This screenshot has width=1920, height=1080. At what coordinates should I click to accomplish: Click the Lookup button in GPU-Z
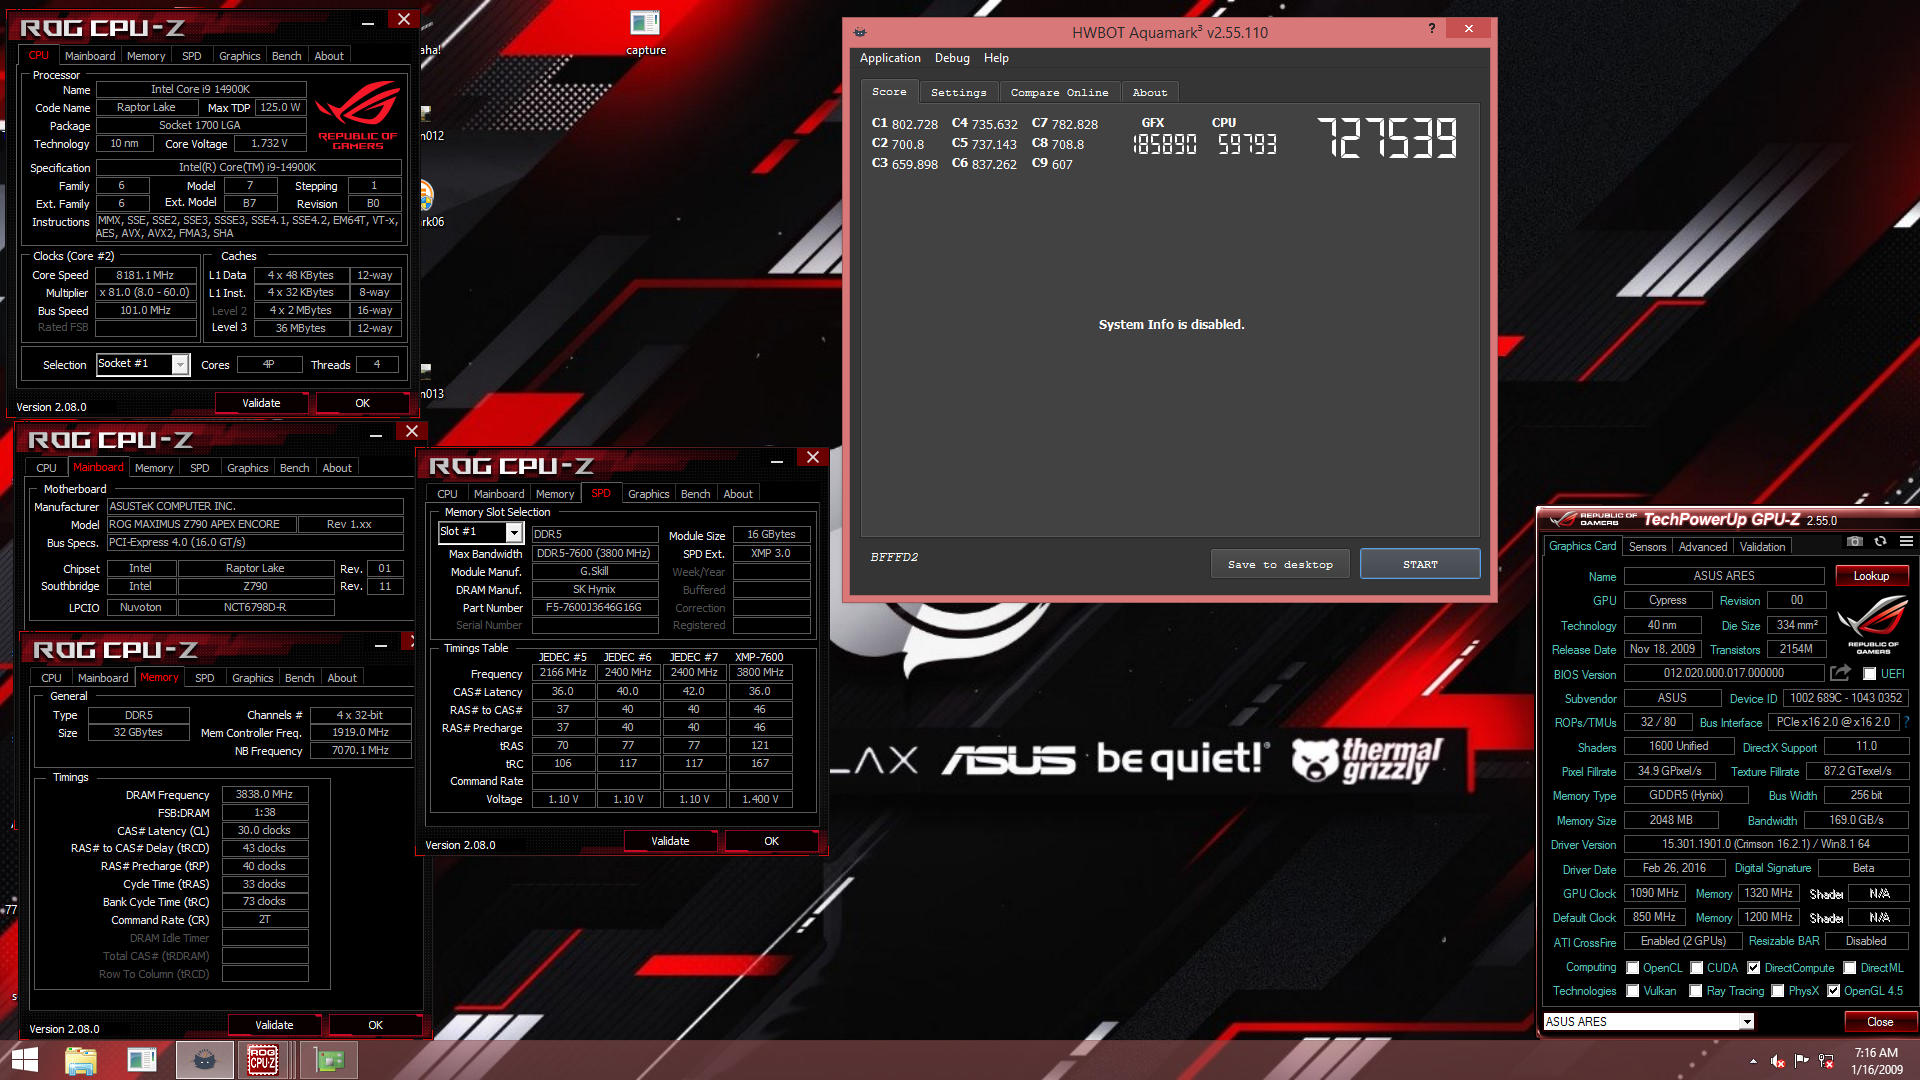(x=1871, y=576)
